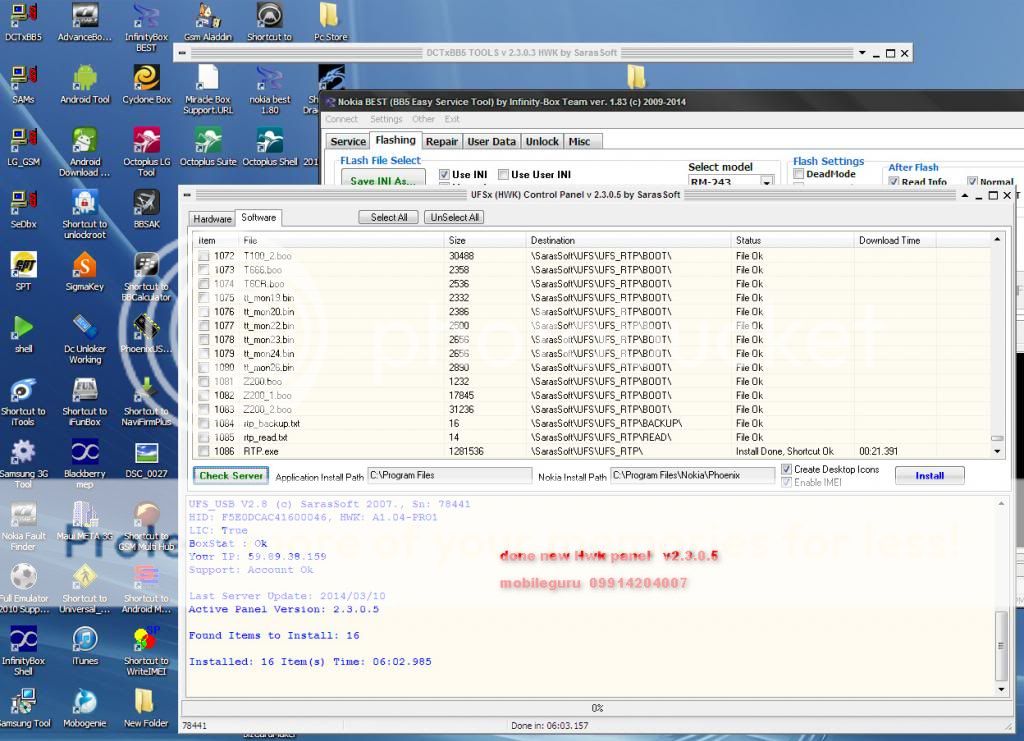Viewport: 1024px width, 741px height.
Task: Click file list scroll down arrow
Action: click(997, 451)
